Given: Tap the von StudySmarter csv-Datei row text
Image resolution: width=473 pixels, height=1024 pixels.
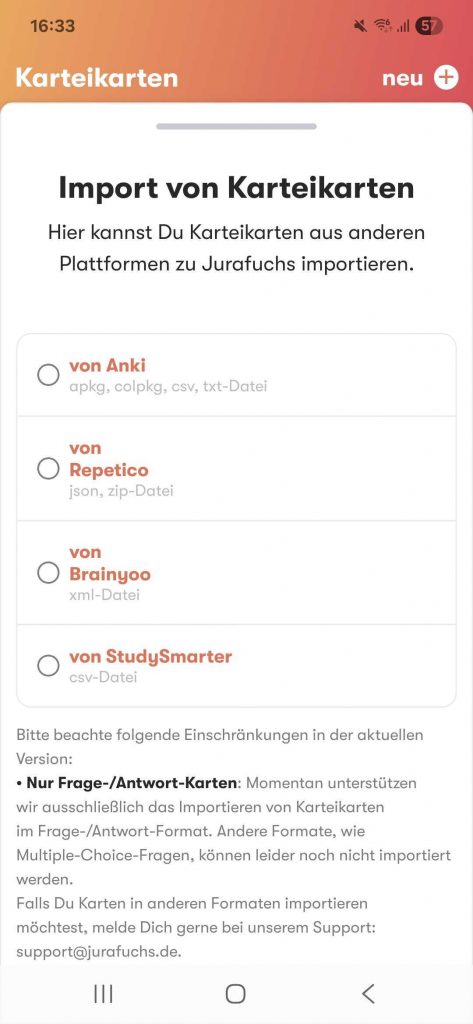Looking at the screenshot, I should tap(150, 665).
